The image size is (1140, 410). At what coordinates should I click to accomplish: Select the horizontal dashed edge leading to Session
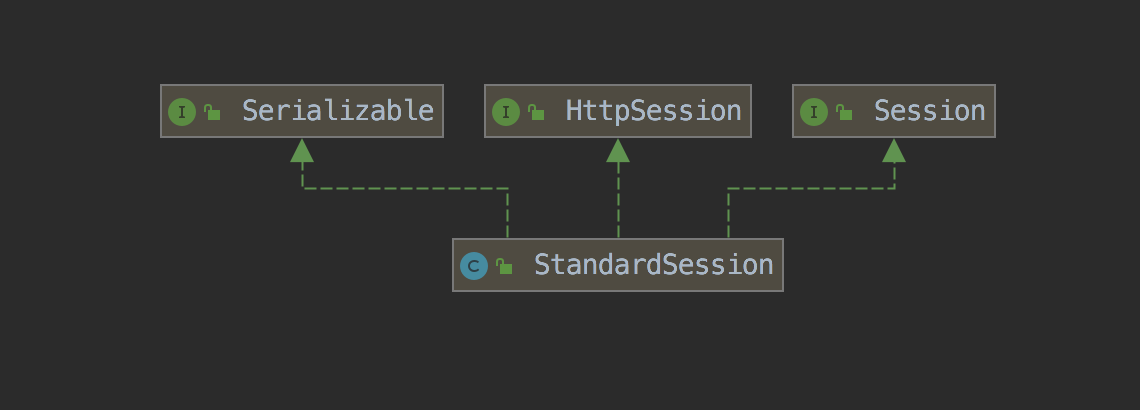pyautogui.click(x=811, y=189)
